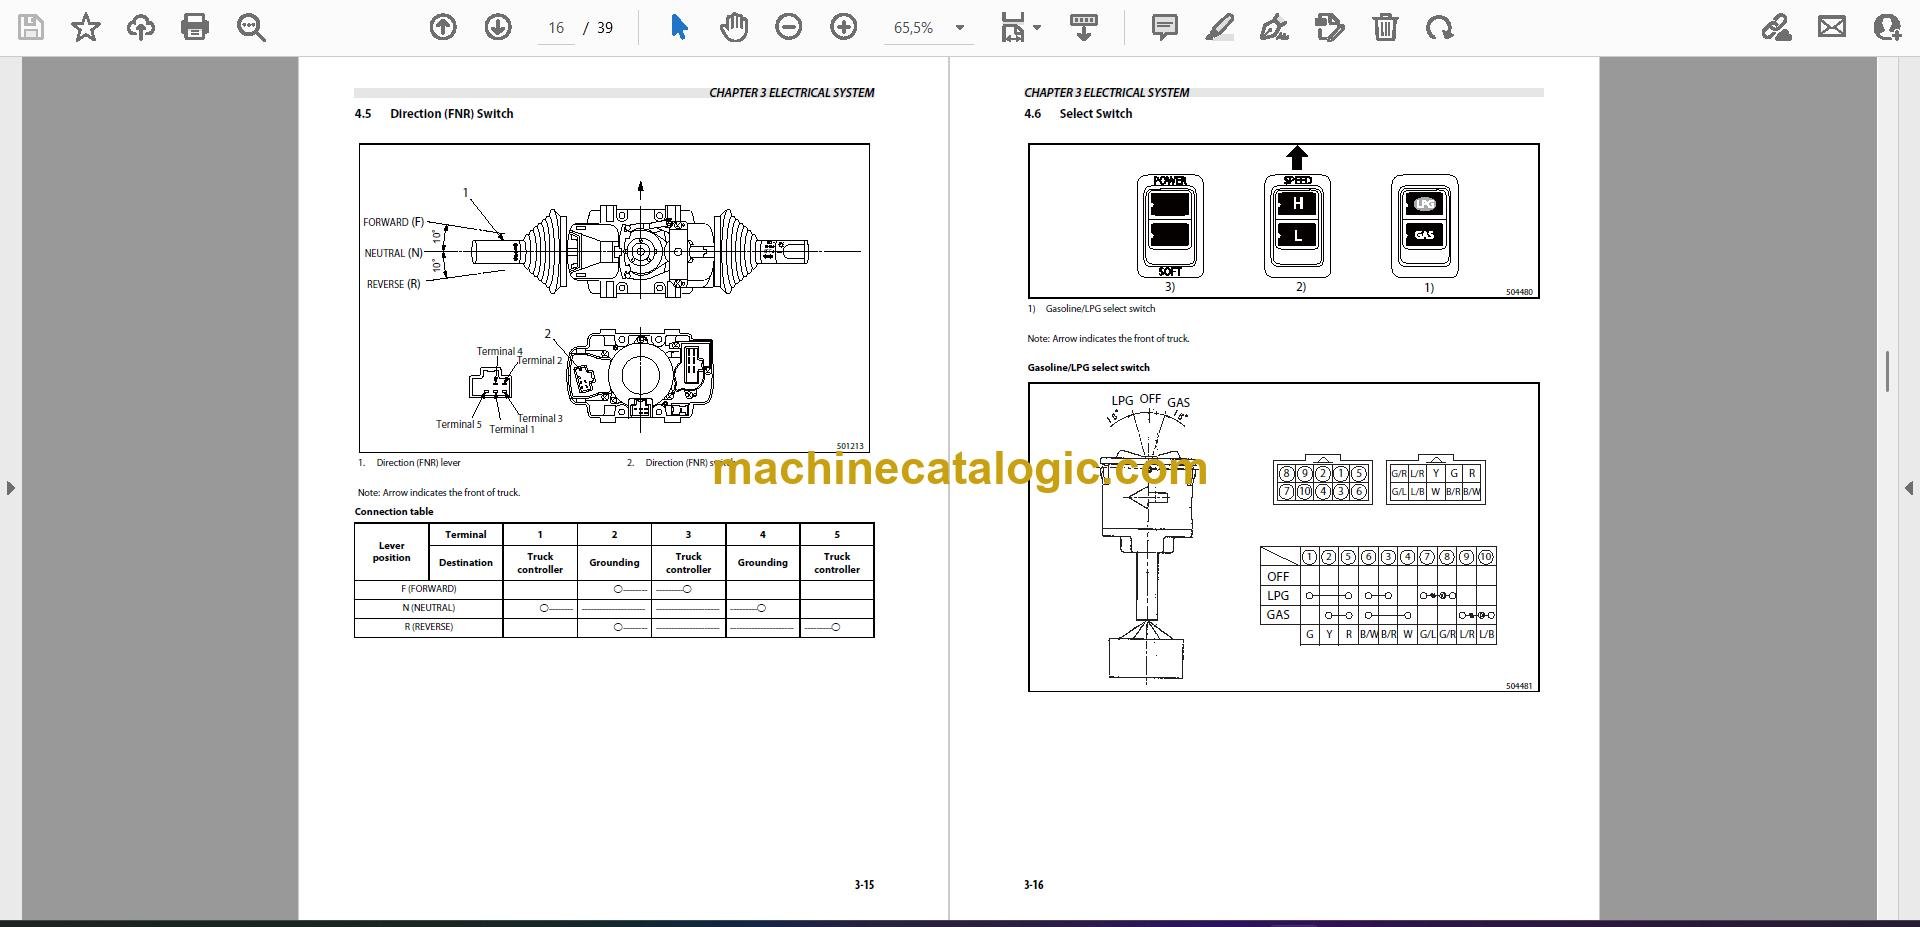Click the '/ 39' total pages text
Screen dimensions: 1920x927
click(598, 28)
